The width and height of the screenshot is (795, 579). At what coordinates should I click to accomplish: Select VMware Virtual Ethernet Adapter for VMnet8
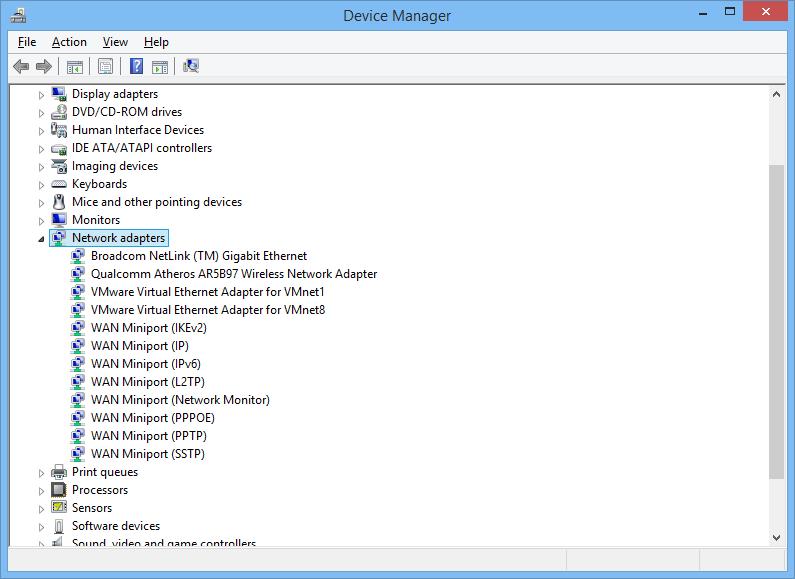pos(208,310)
